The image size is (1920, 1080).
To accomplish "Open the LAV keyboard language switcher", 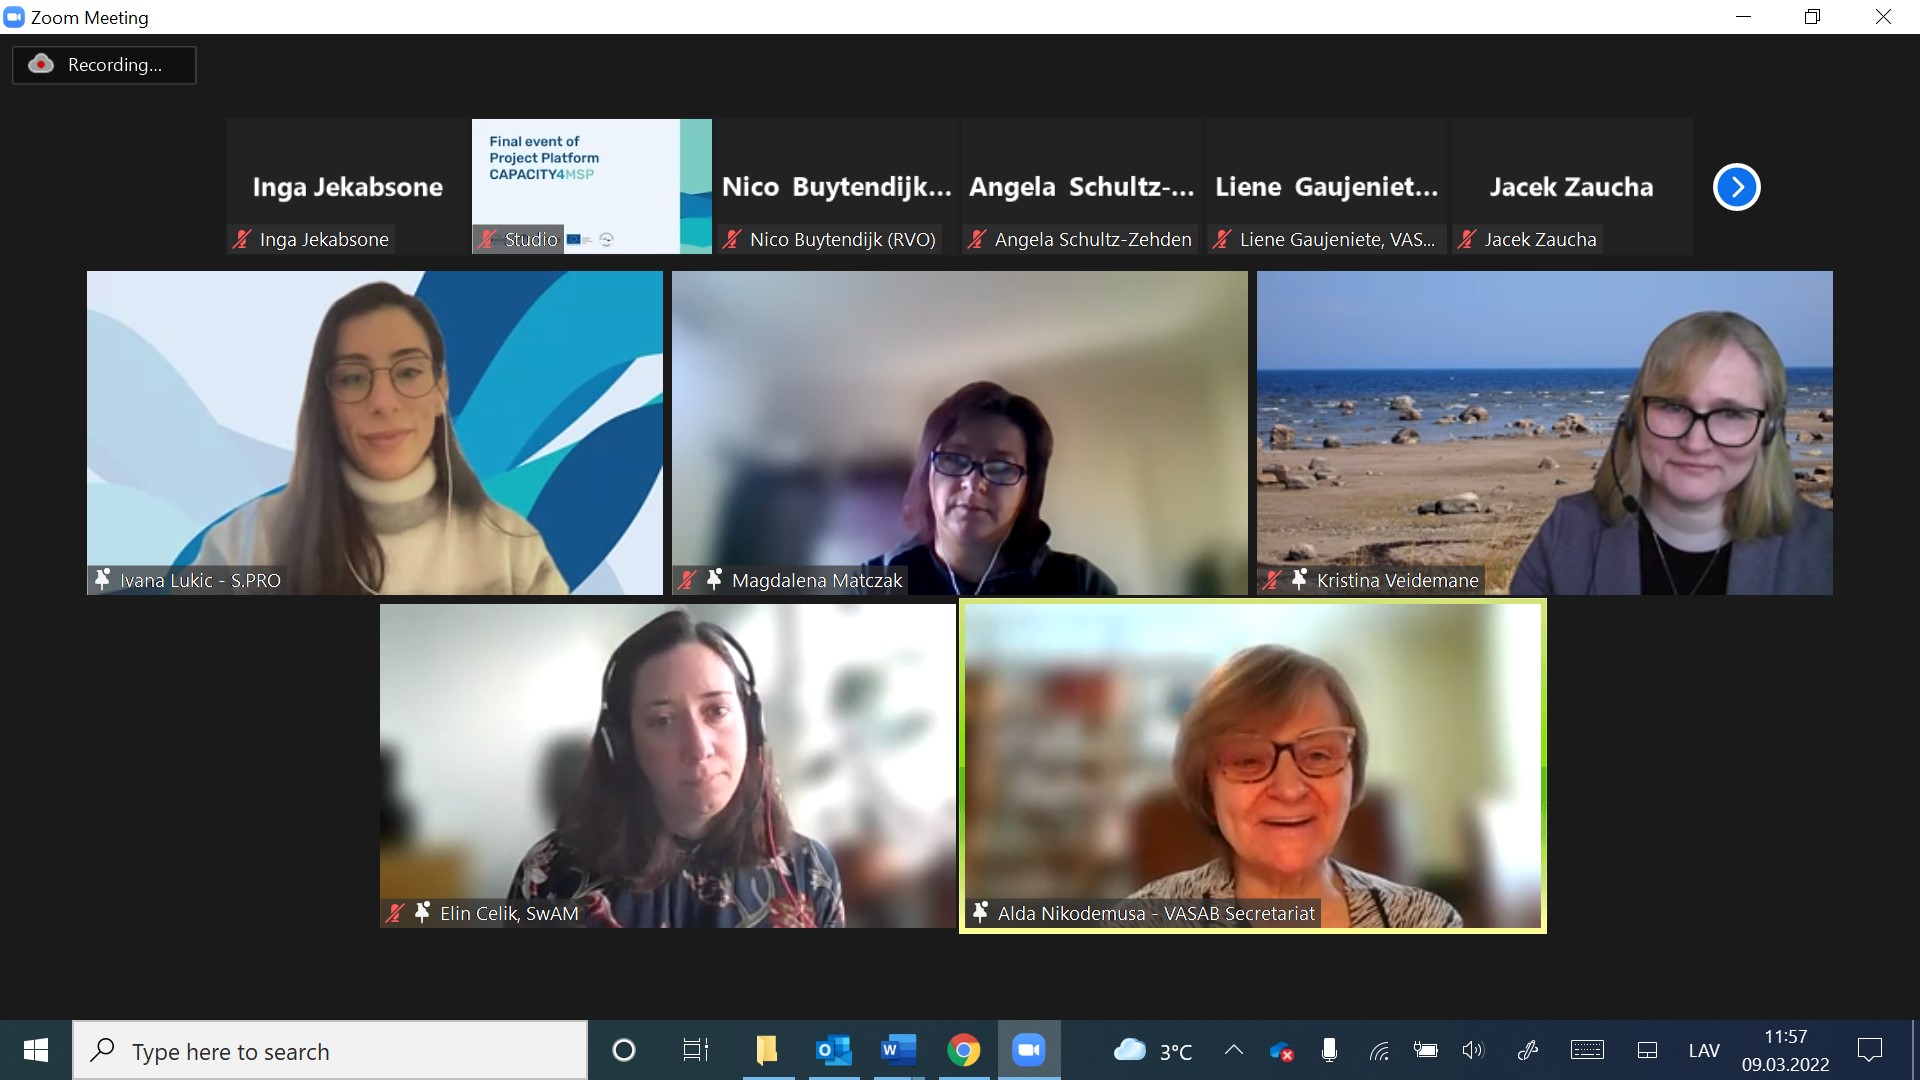I will pyautogui.click(x=1704, y=1050).
